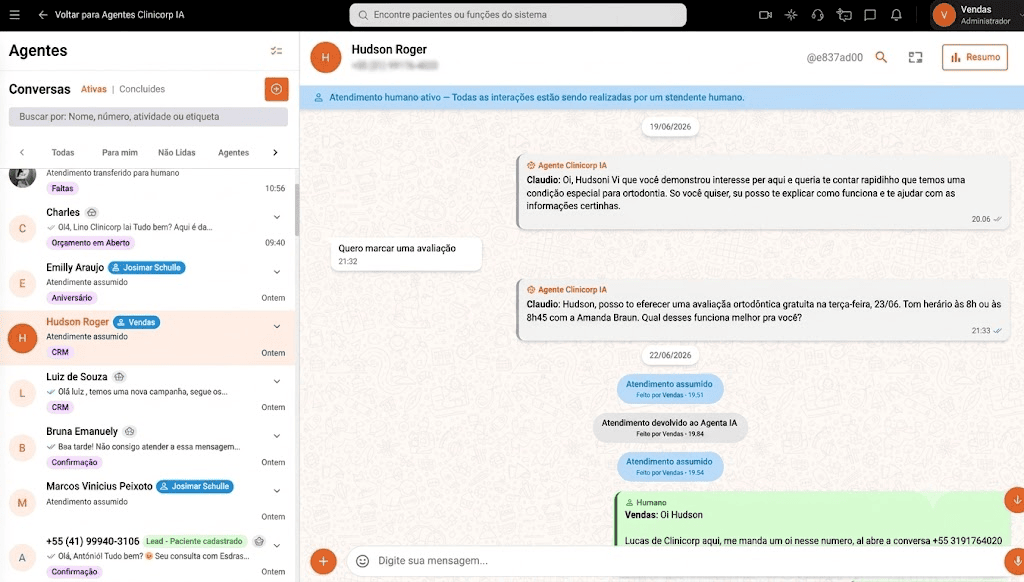Viewport: 1024px width, 582px height.
Task: Open the video camera icon
Action: pyautogui.click(x=765, y=14)
